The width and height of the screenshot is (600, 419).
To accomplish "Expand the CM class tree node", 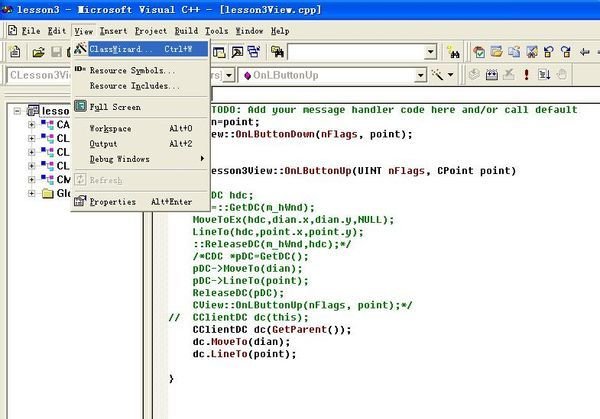I will [31, 179].
